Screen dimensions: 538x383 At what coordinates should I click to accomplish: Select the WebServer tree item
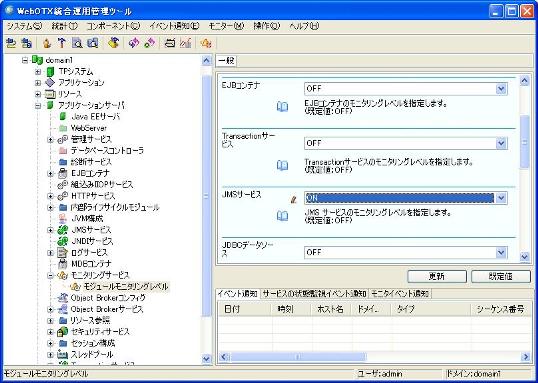[x=89, y=128]
